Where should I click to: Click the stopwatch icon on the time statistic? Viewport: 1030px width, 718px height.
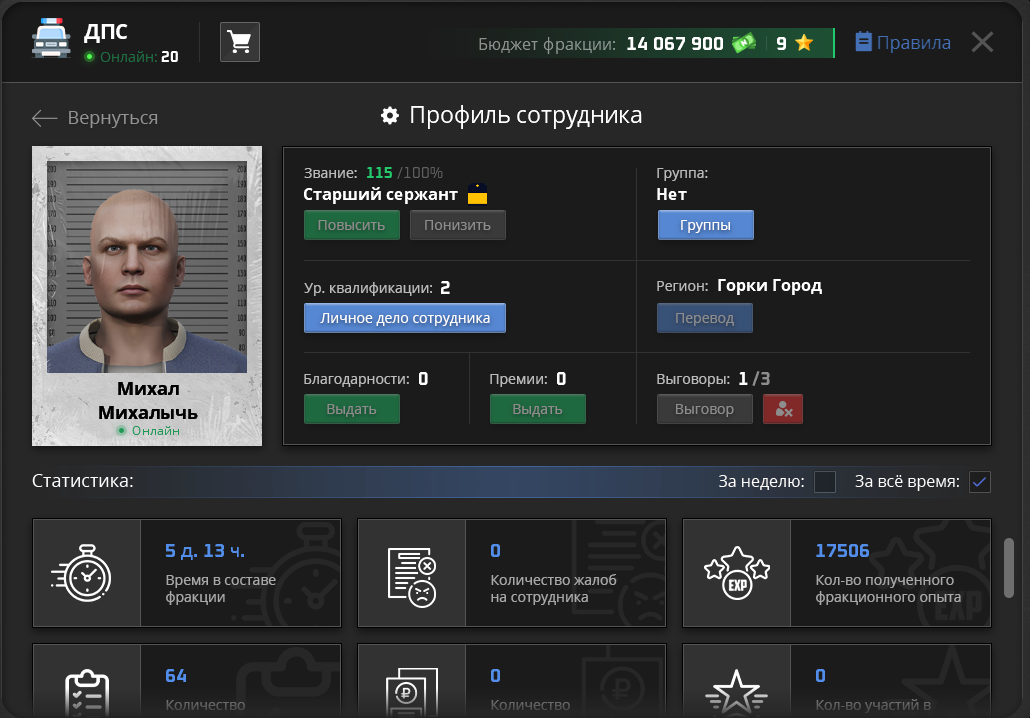click(86, 572)
